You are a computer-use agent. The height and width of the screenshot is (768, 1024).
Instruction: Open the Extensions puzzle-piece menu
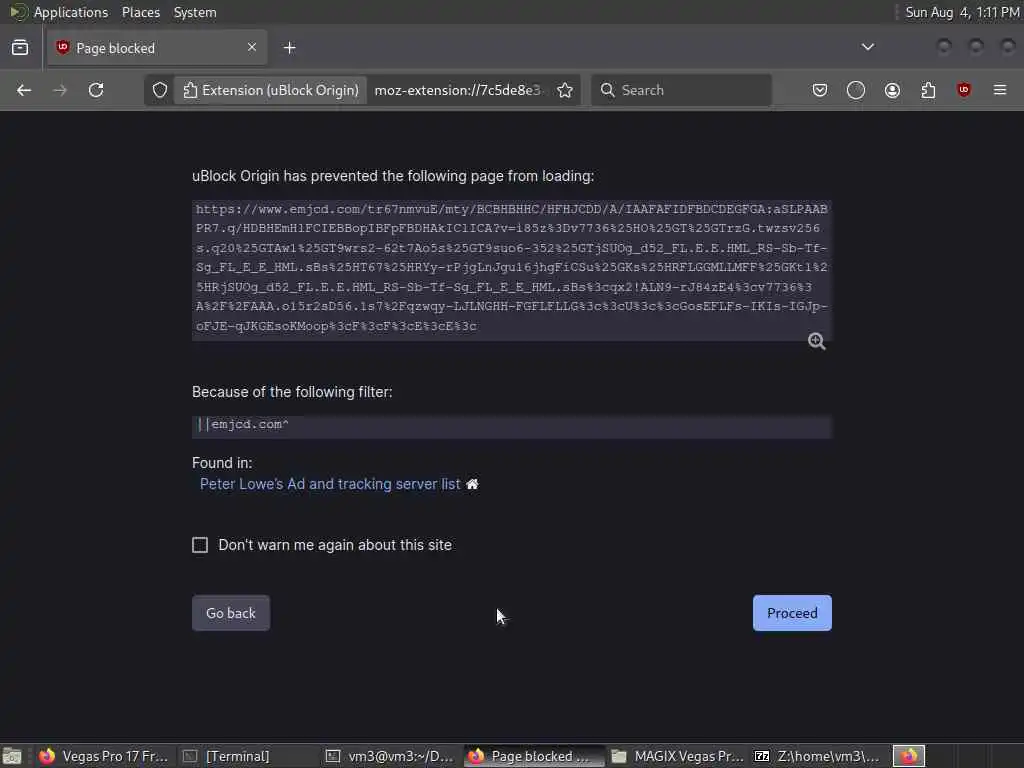pos(928,90)
